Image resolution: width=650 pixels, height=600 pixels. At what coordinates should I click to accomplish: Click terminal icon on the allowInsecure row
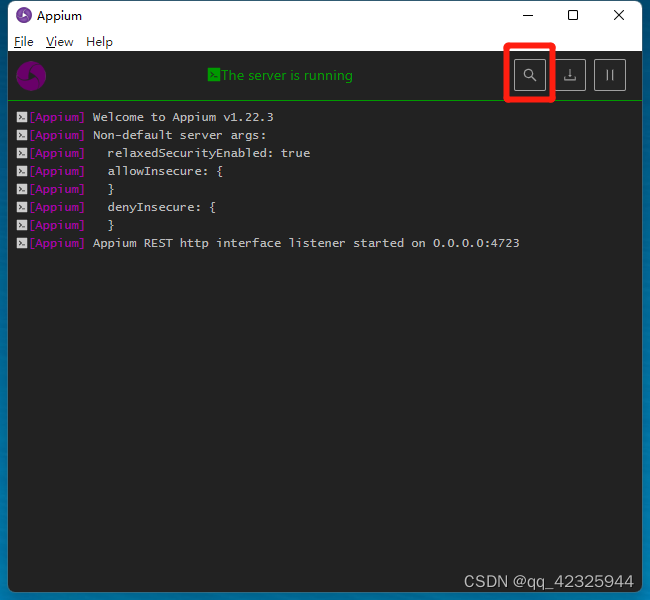coord(22,171)
